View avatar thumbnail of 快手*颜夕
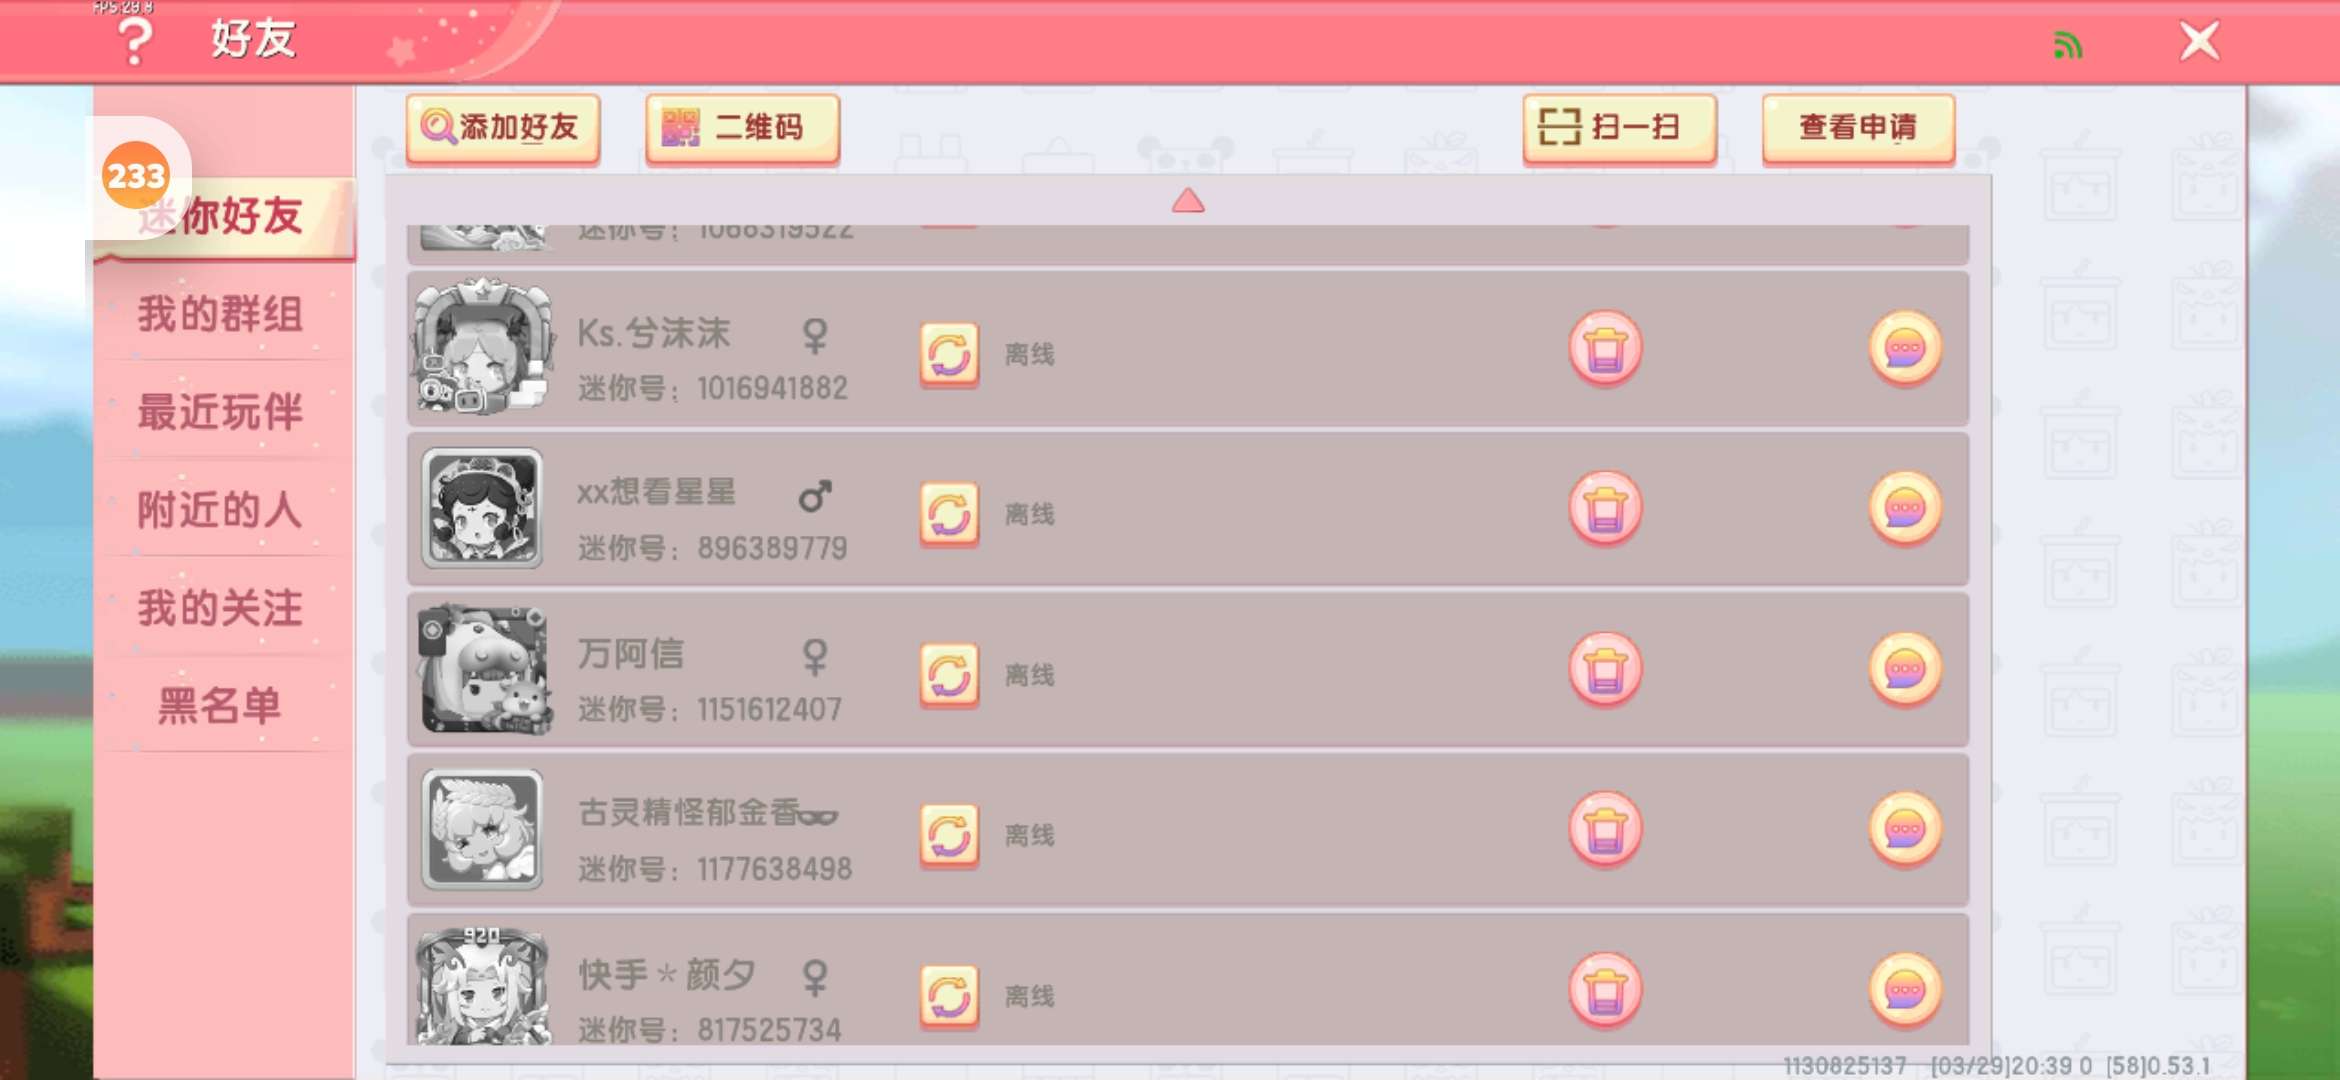Viewport: 2340px width, 1080px height. (483, 986)
